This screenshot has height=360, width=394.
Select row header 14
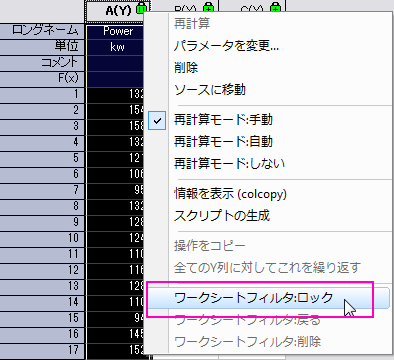(43, 302)
